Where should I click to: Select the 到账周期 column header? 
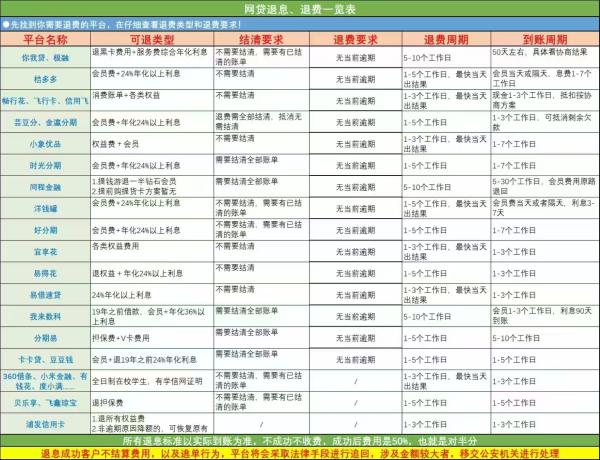(545, 39)
